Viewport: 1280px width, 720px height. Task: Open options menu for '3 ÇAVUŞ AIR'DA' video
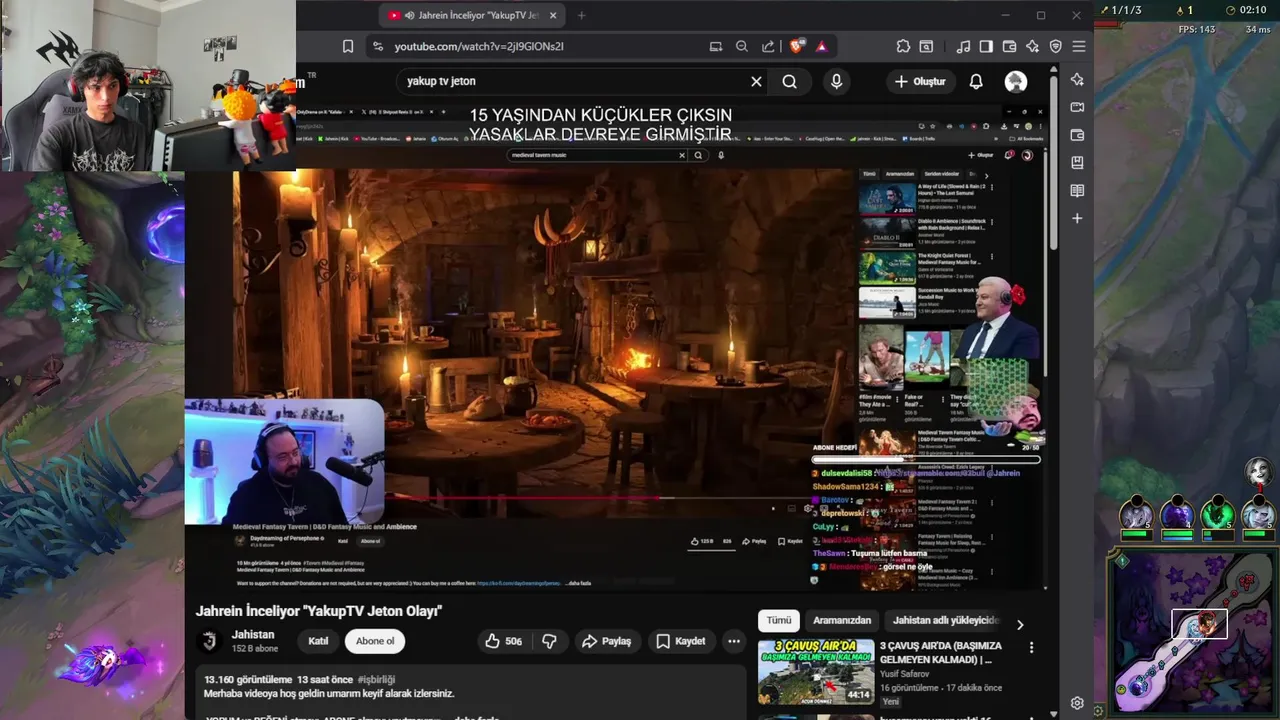(x=1031, y=648)
